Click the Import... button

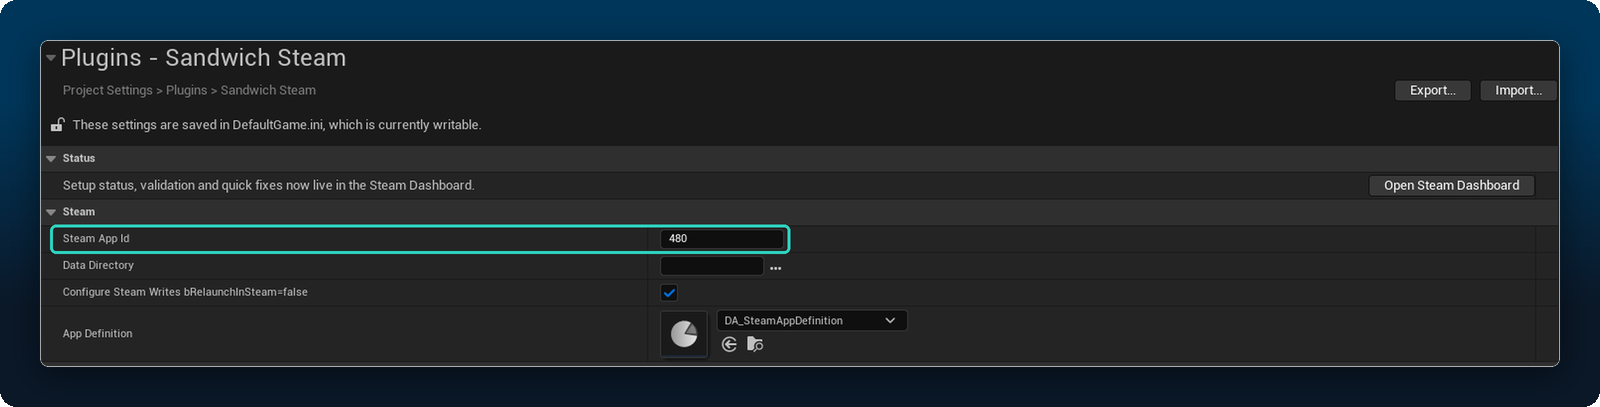click(1518, 90)
